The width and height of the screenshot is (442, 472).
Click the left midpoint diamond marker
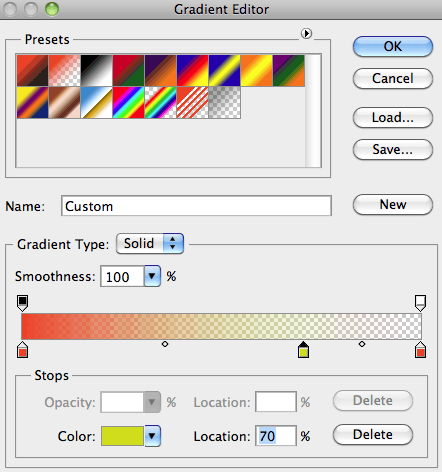[165, 344]
